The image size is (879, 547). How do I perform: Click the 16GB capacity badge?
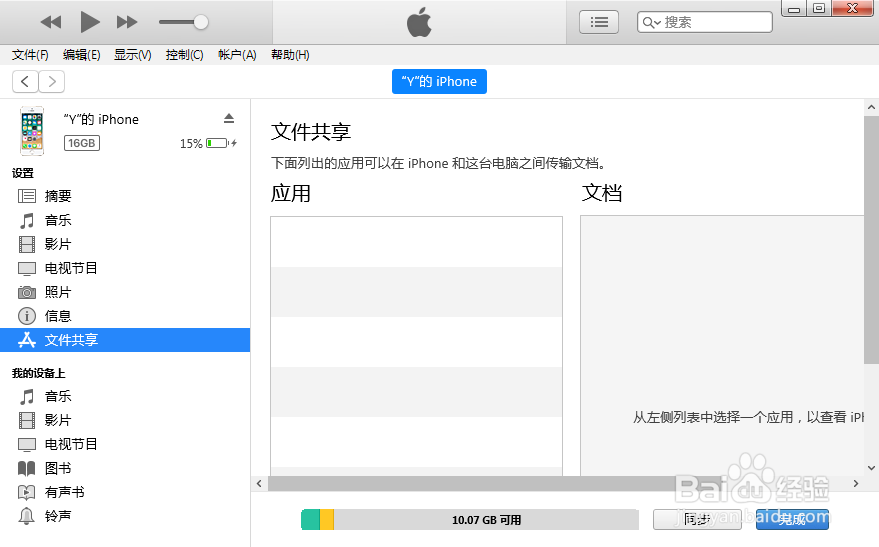point(82,143)
